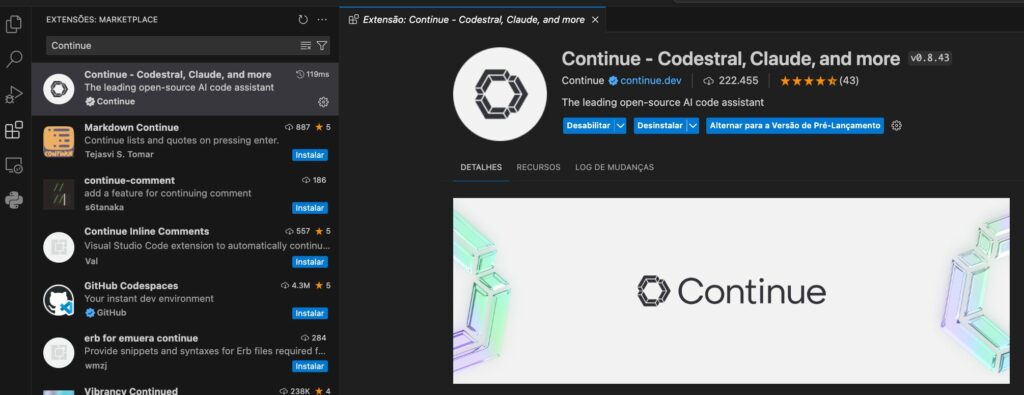Open the Search view in activity bar

[14, 59]
